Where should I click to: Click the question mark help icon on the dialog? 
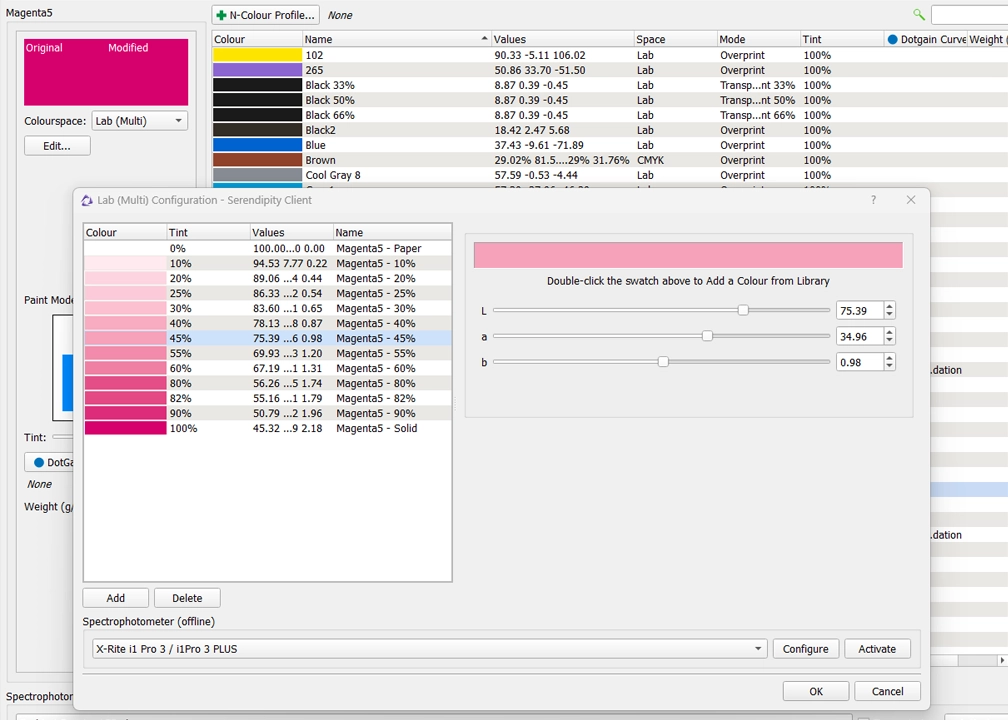click(873, 200)
